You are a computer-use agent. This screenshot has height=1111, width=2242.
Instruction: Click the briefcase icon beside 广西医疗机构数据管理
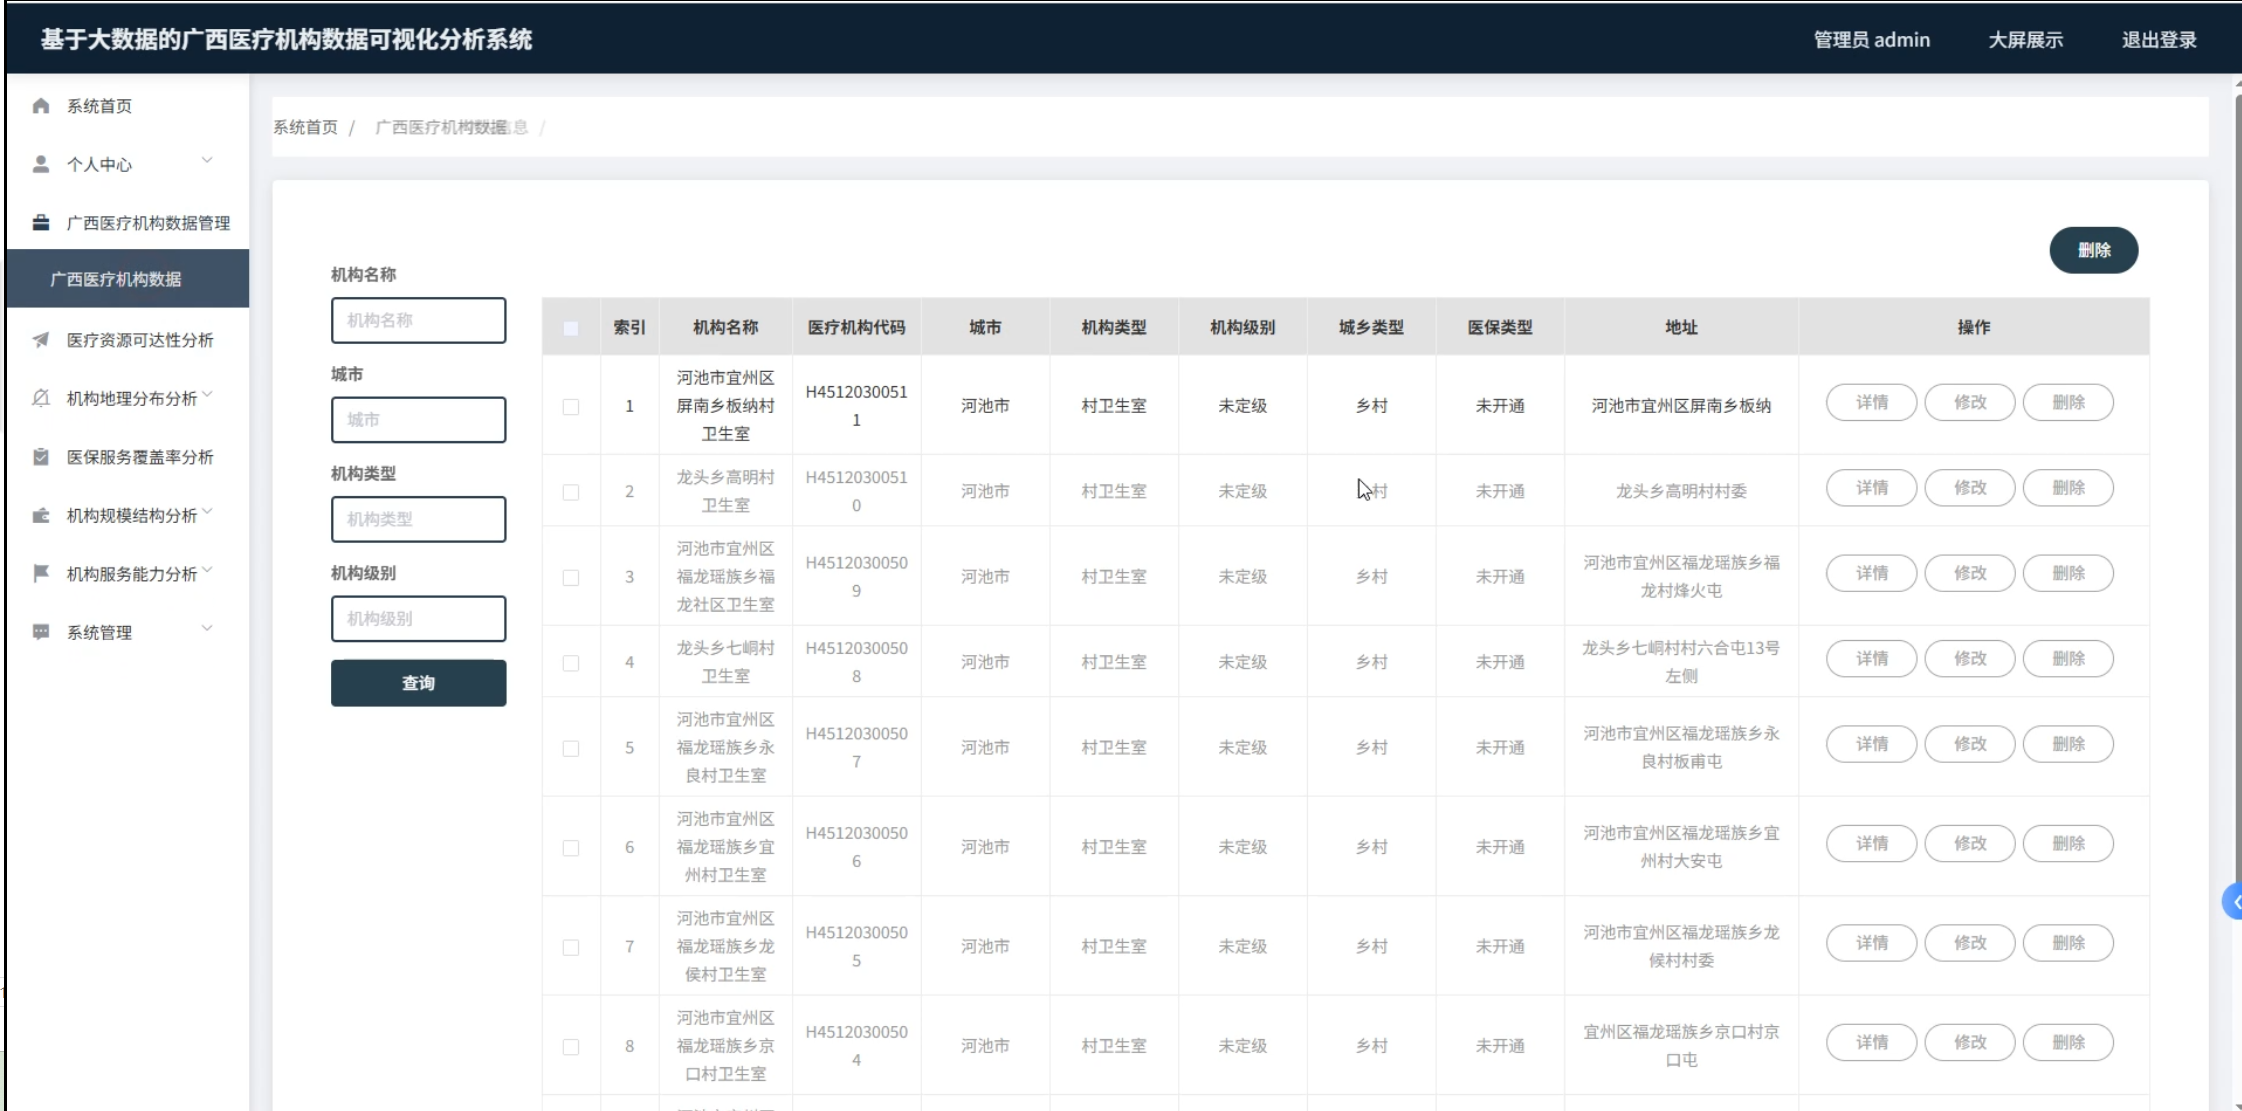[x=41, y=222]
